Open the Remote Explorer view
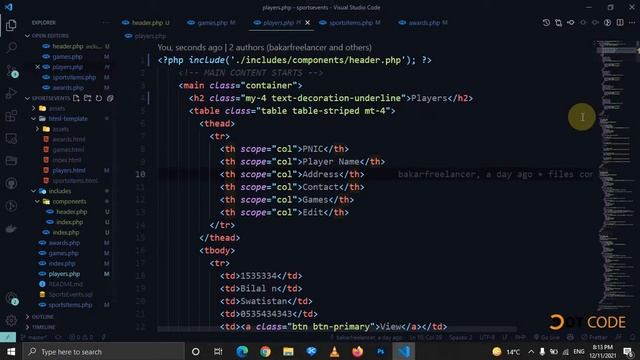The width and height of the screenshot is (640, 360). 11,138
